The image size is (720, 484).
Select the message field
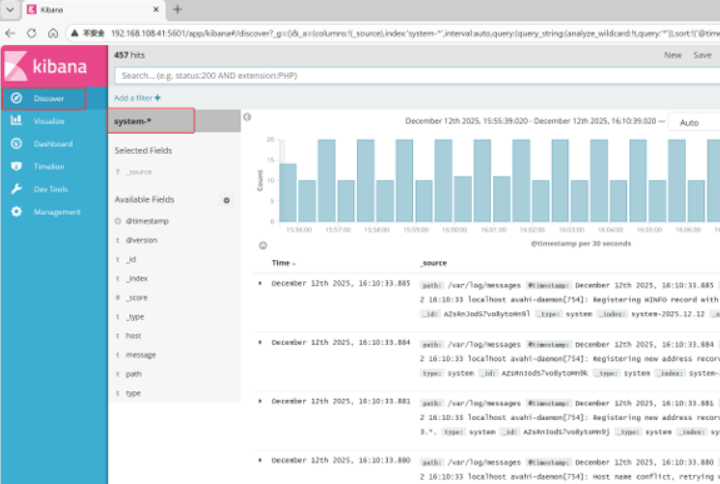pos(141,355)
